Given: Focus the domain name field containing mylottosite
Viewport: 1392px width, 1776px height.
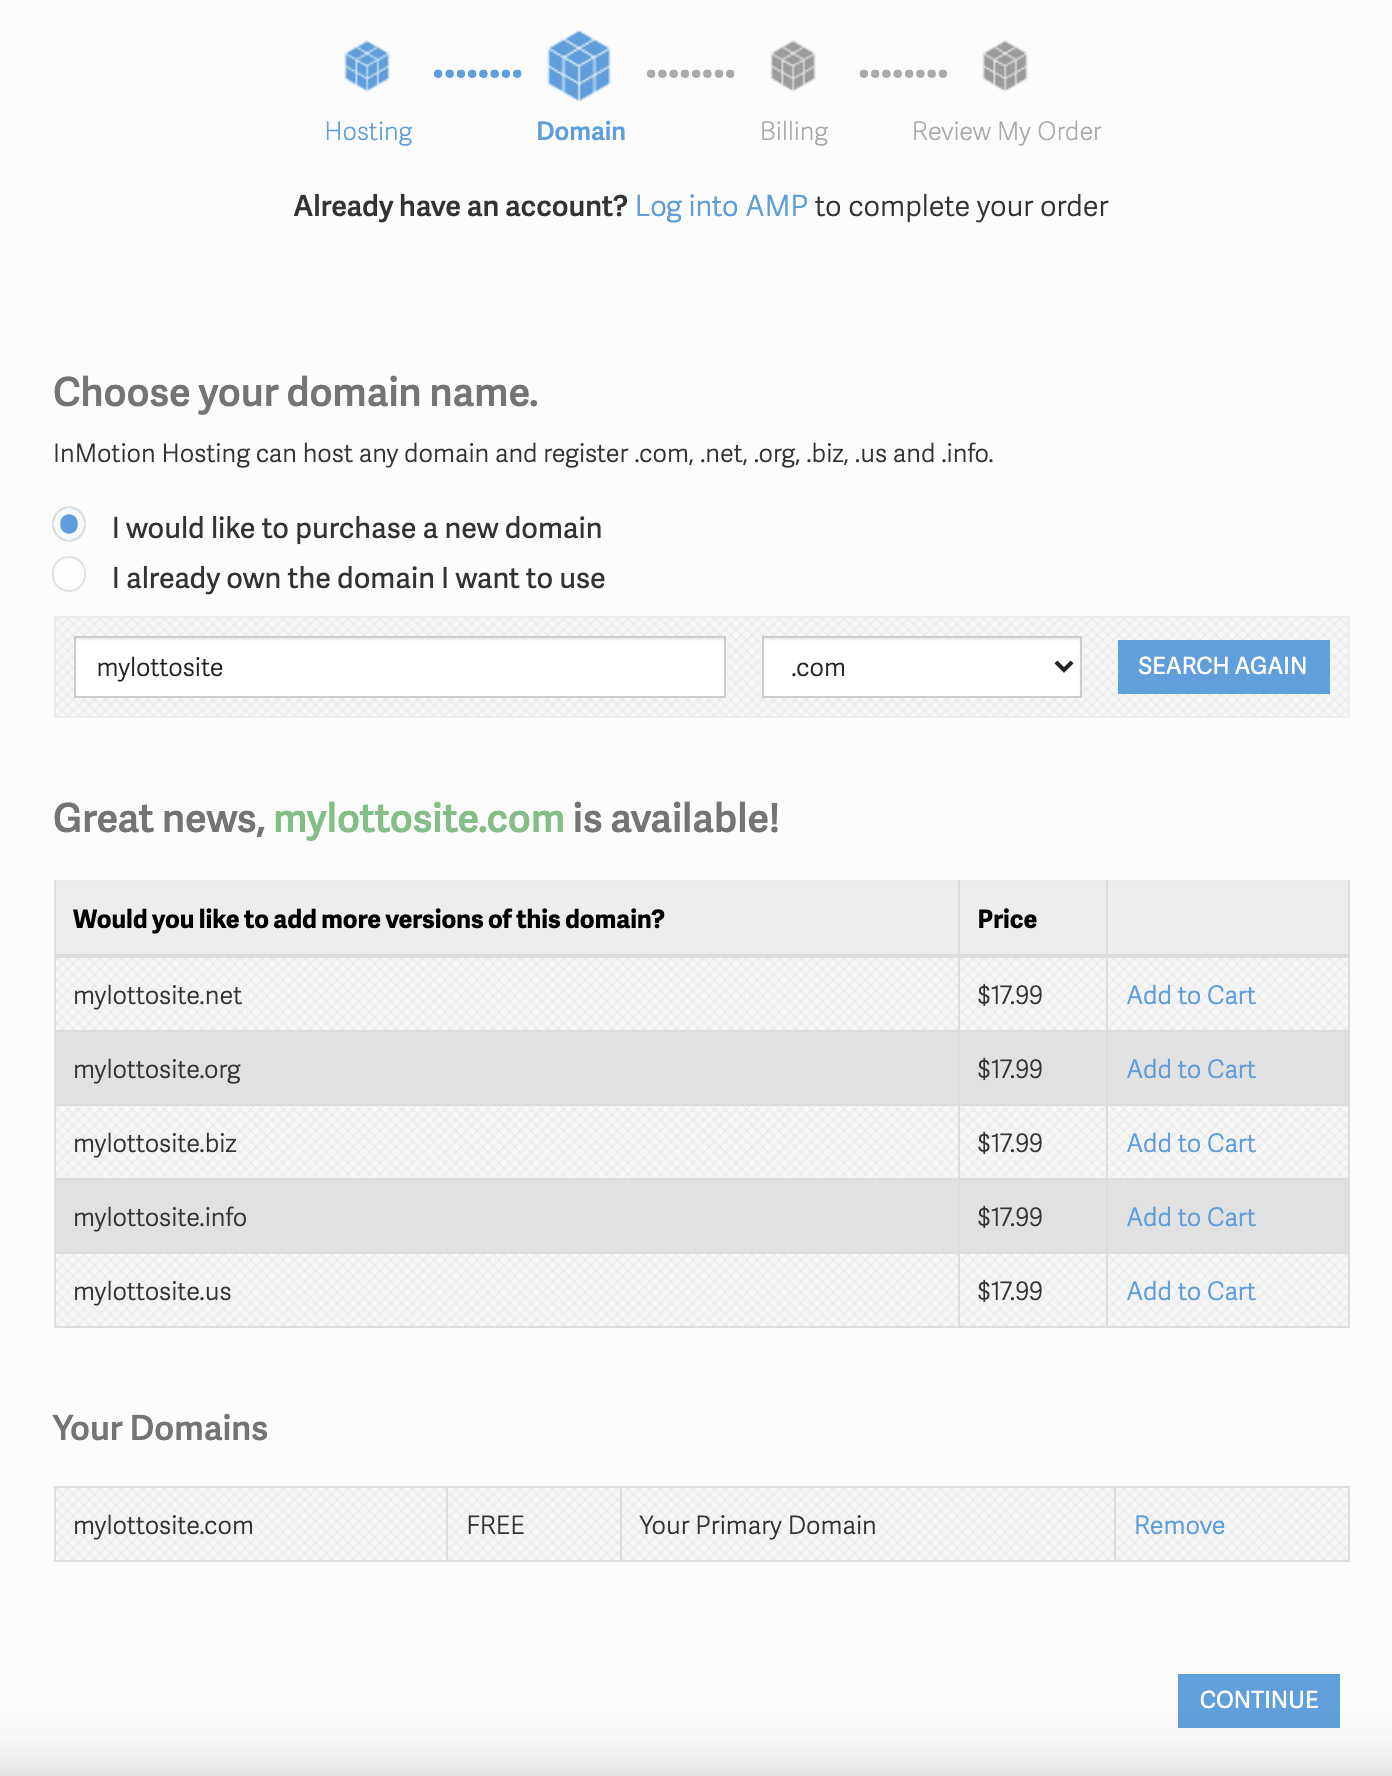Looking at the screenshot, I should click(400, 667).
